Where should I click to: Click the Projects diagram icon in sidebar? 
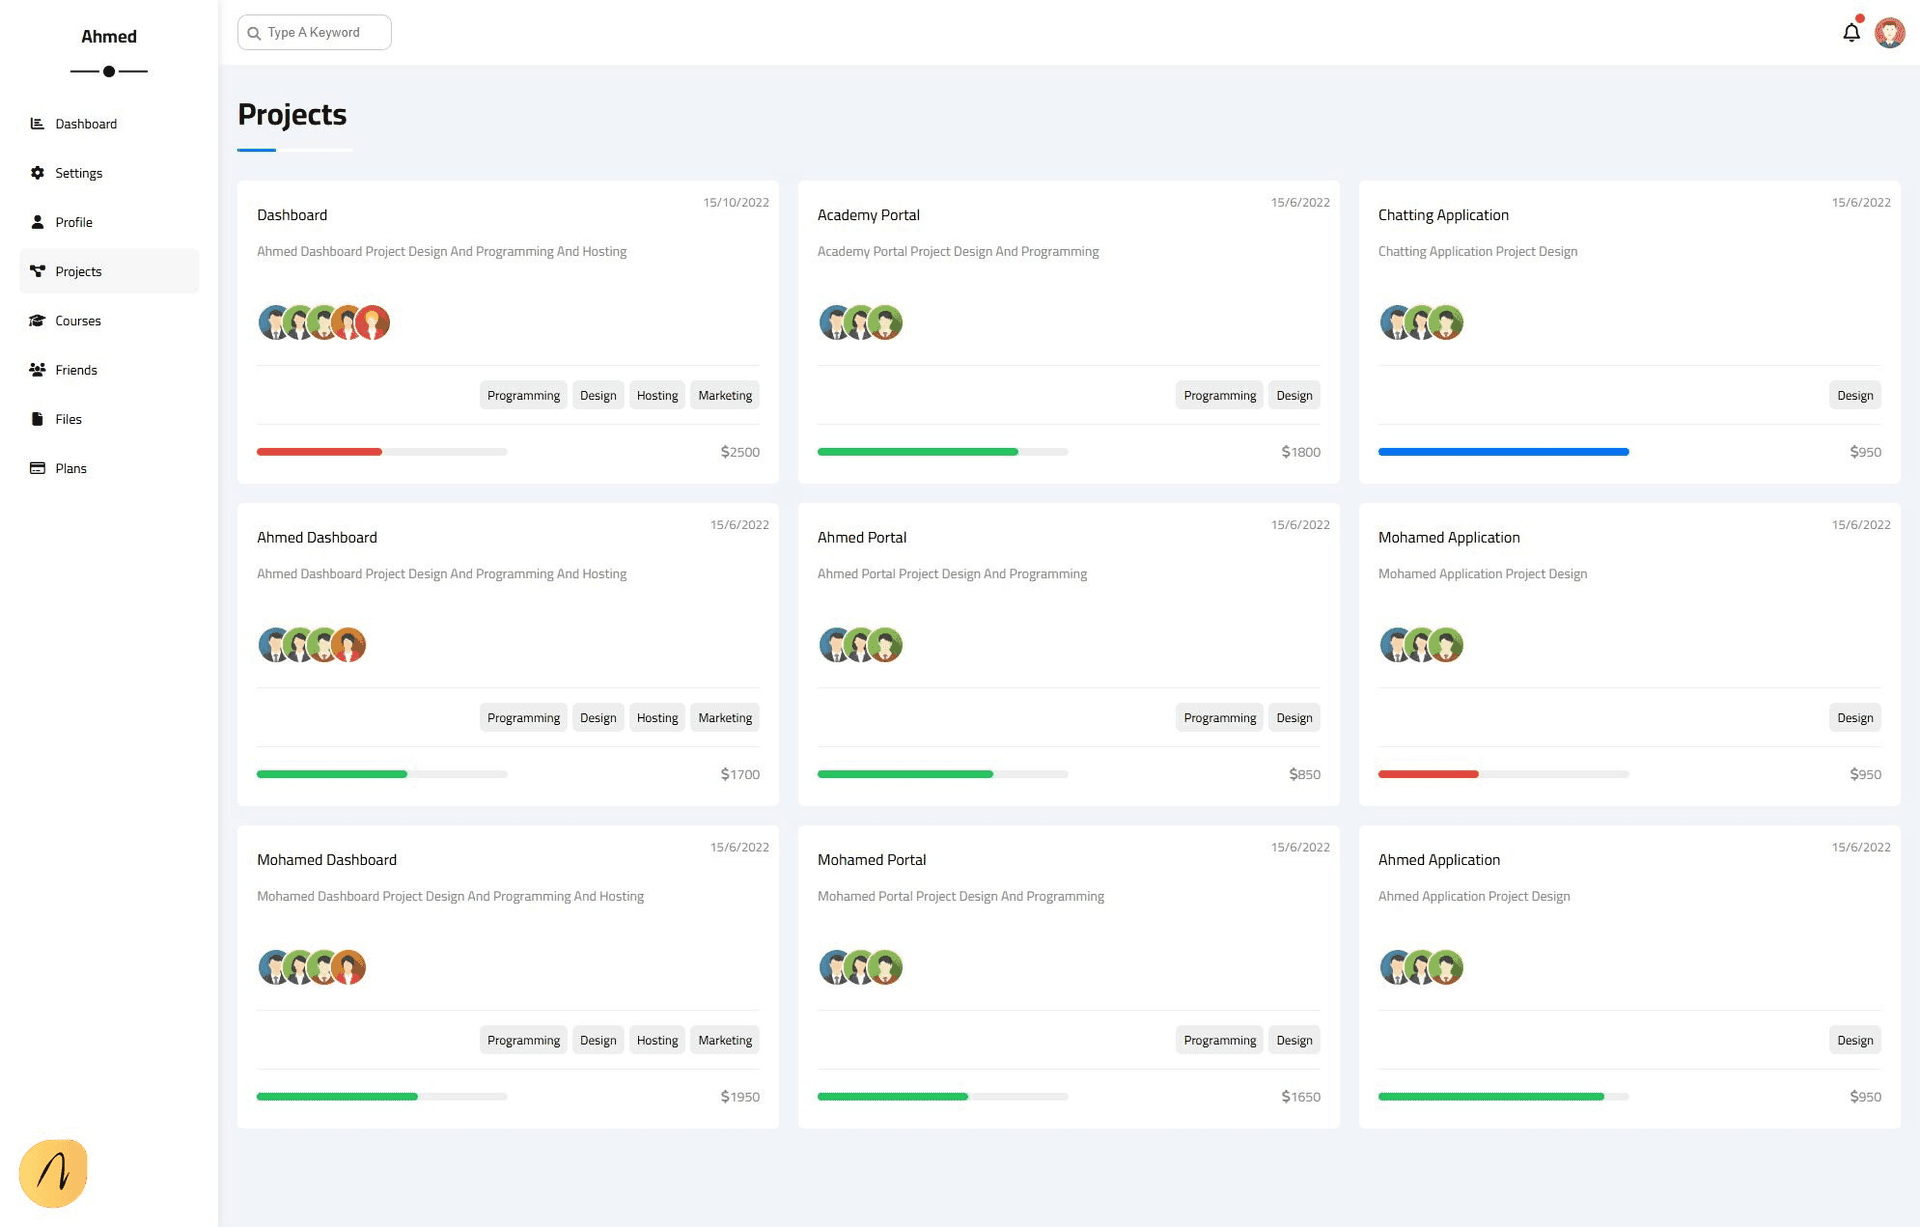(37, 271)
